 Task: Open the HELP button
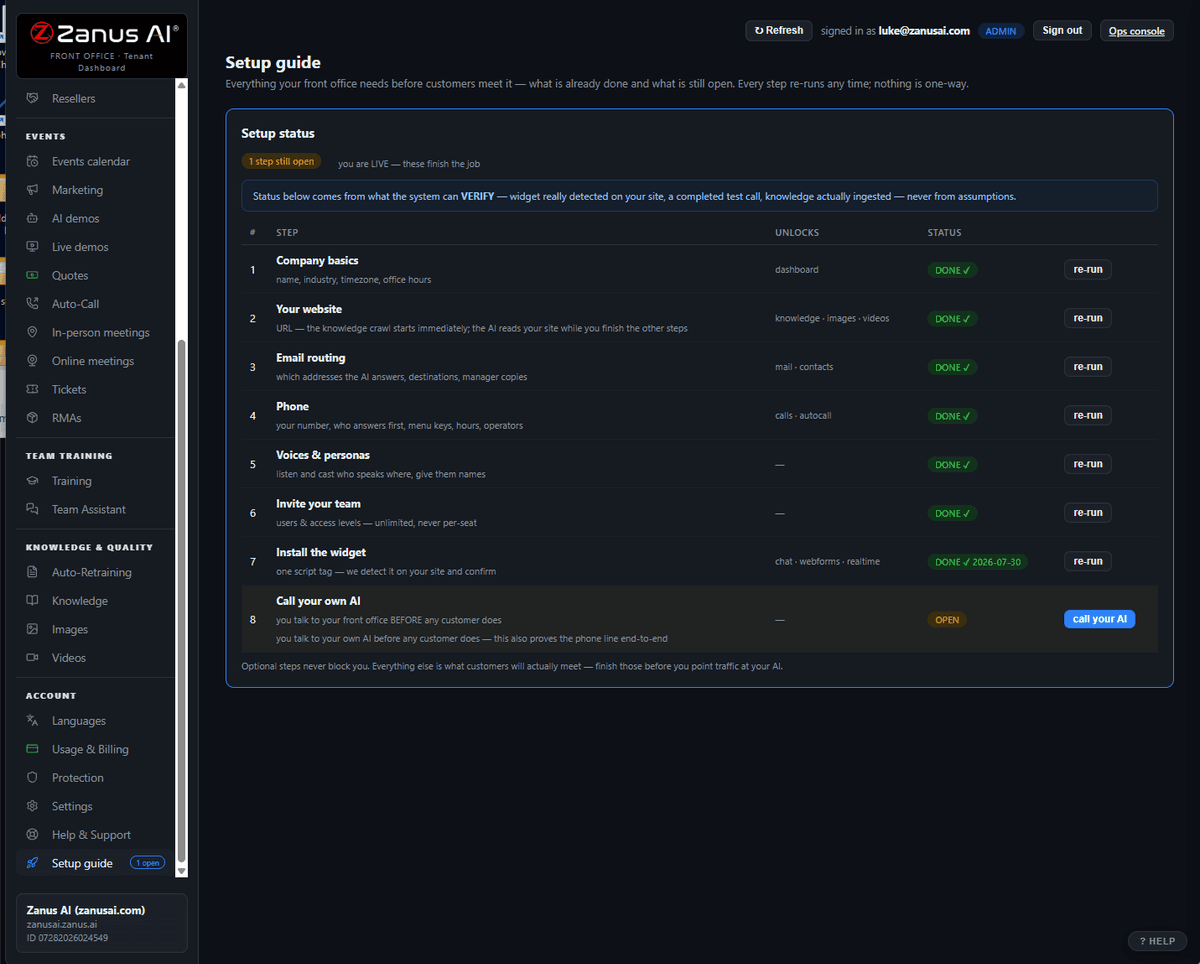[x=1157, y=941]
